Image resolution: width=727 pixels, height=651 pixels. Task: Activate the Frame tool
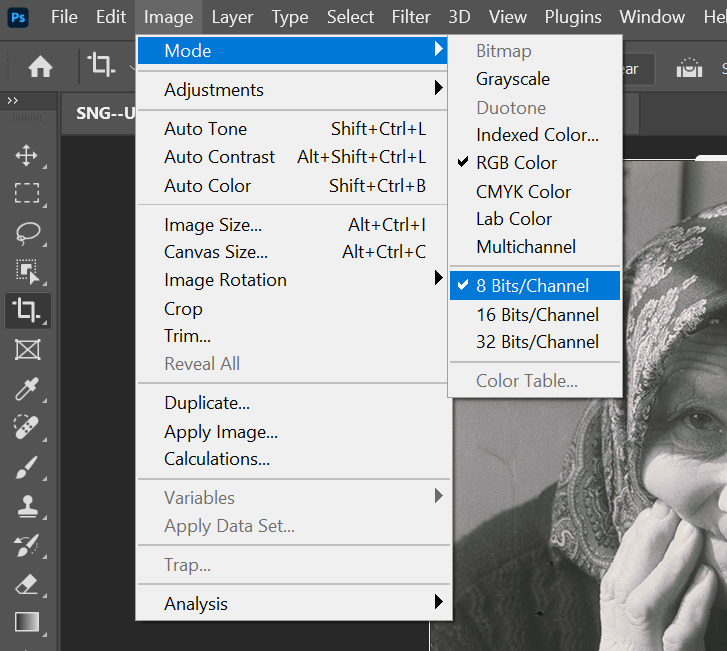click(27, 349)
